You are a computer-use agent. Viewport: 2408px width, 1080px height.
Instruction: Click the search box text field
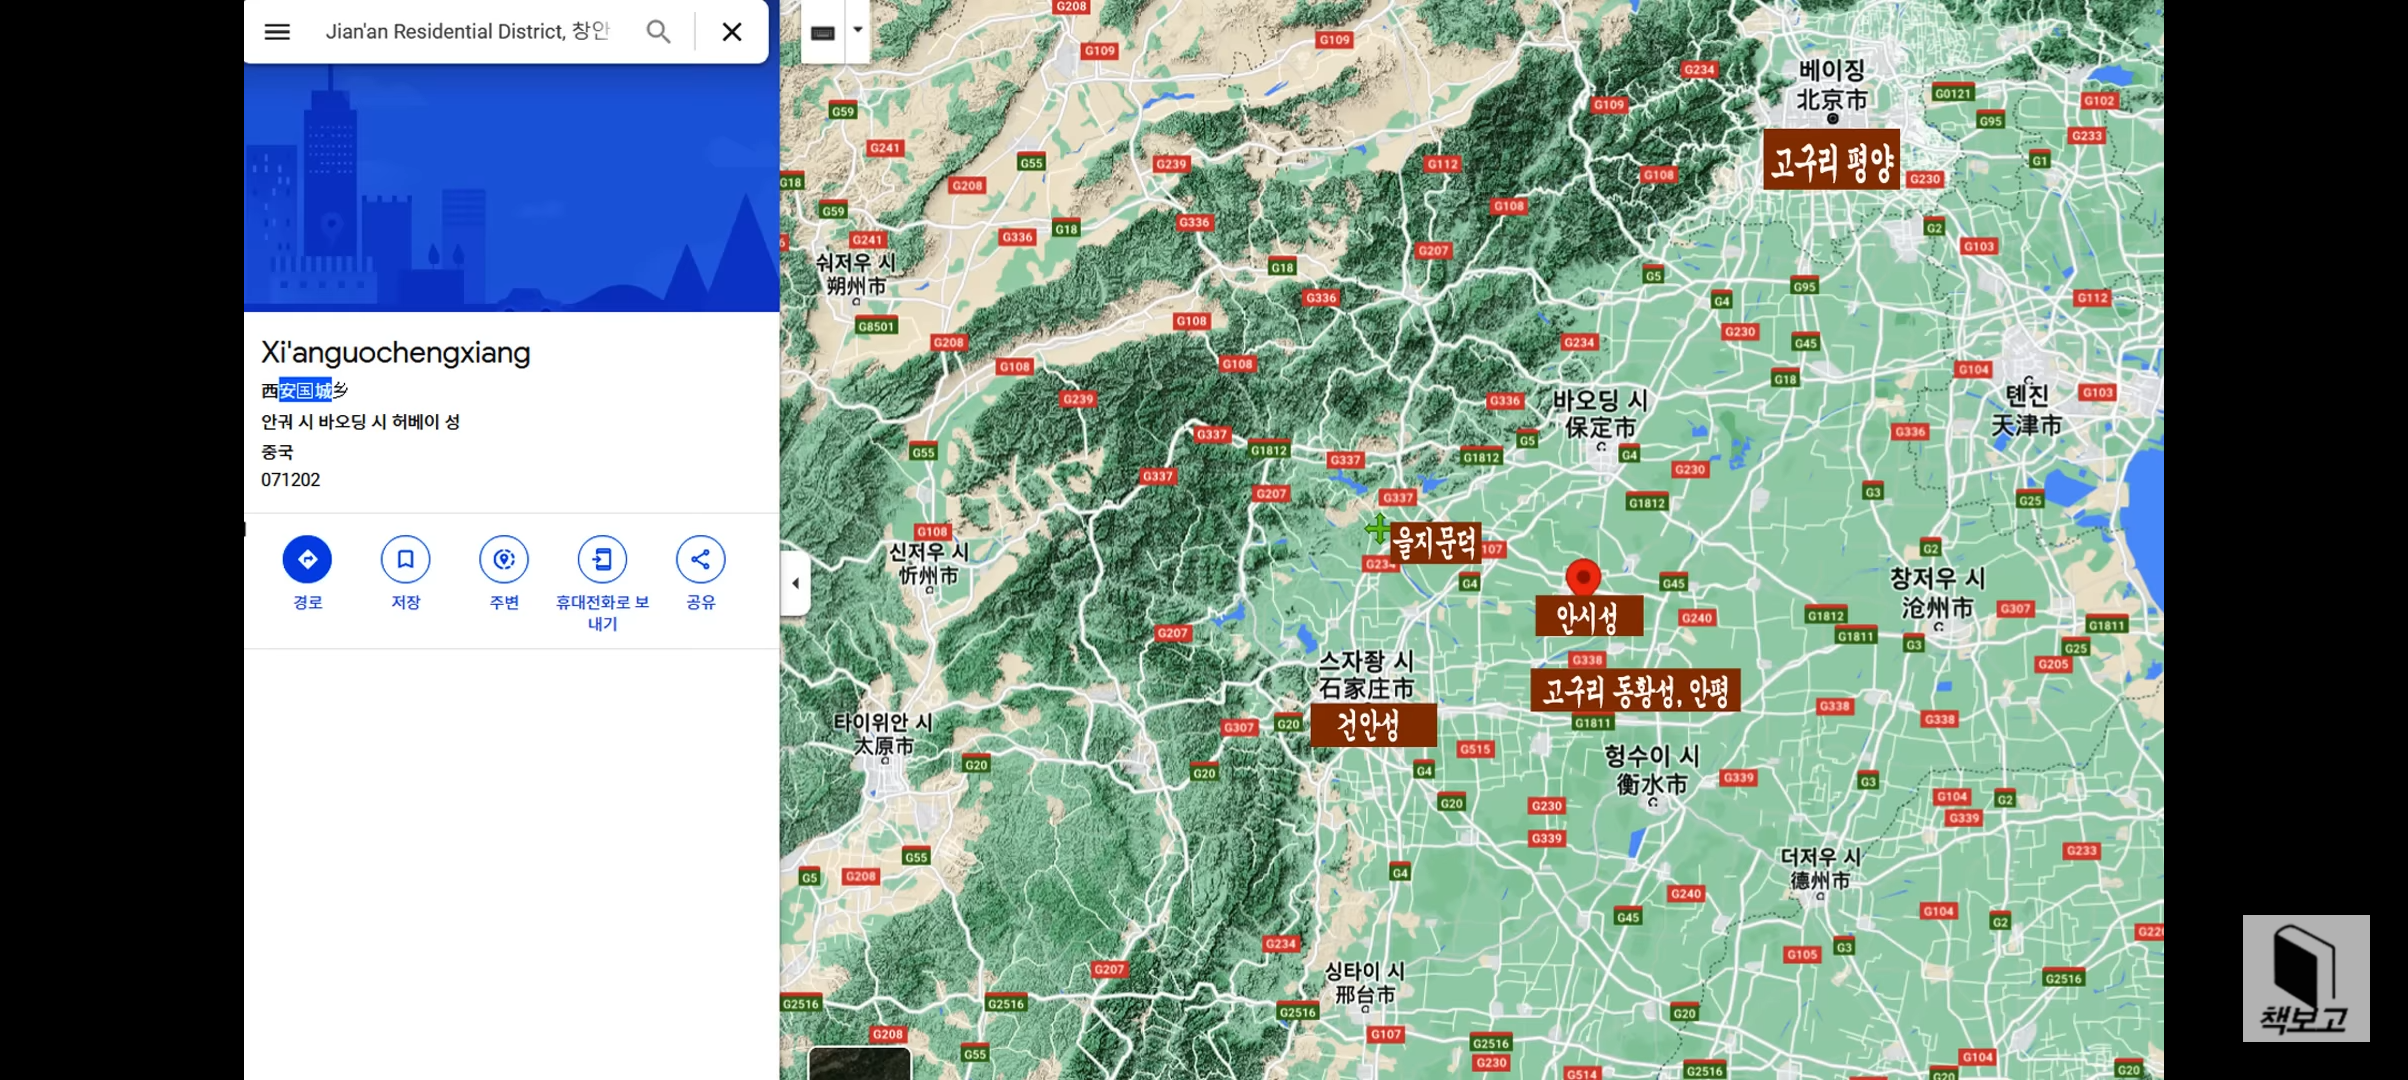click(467, 32)
